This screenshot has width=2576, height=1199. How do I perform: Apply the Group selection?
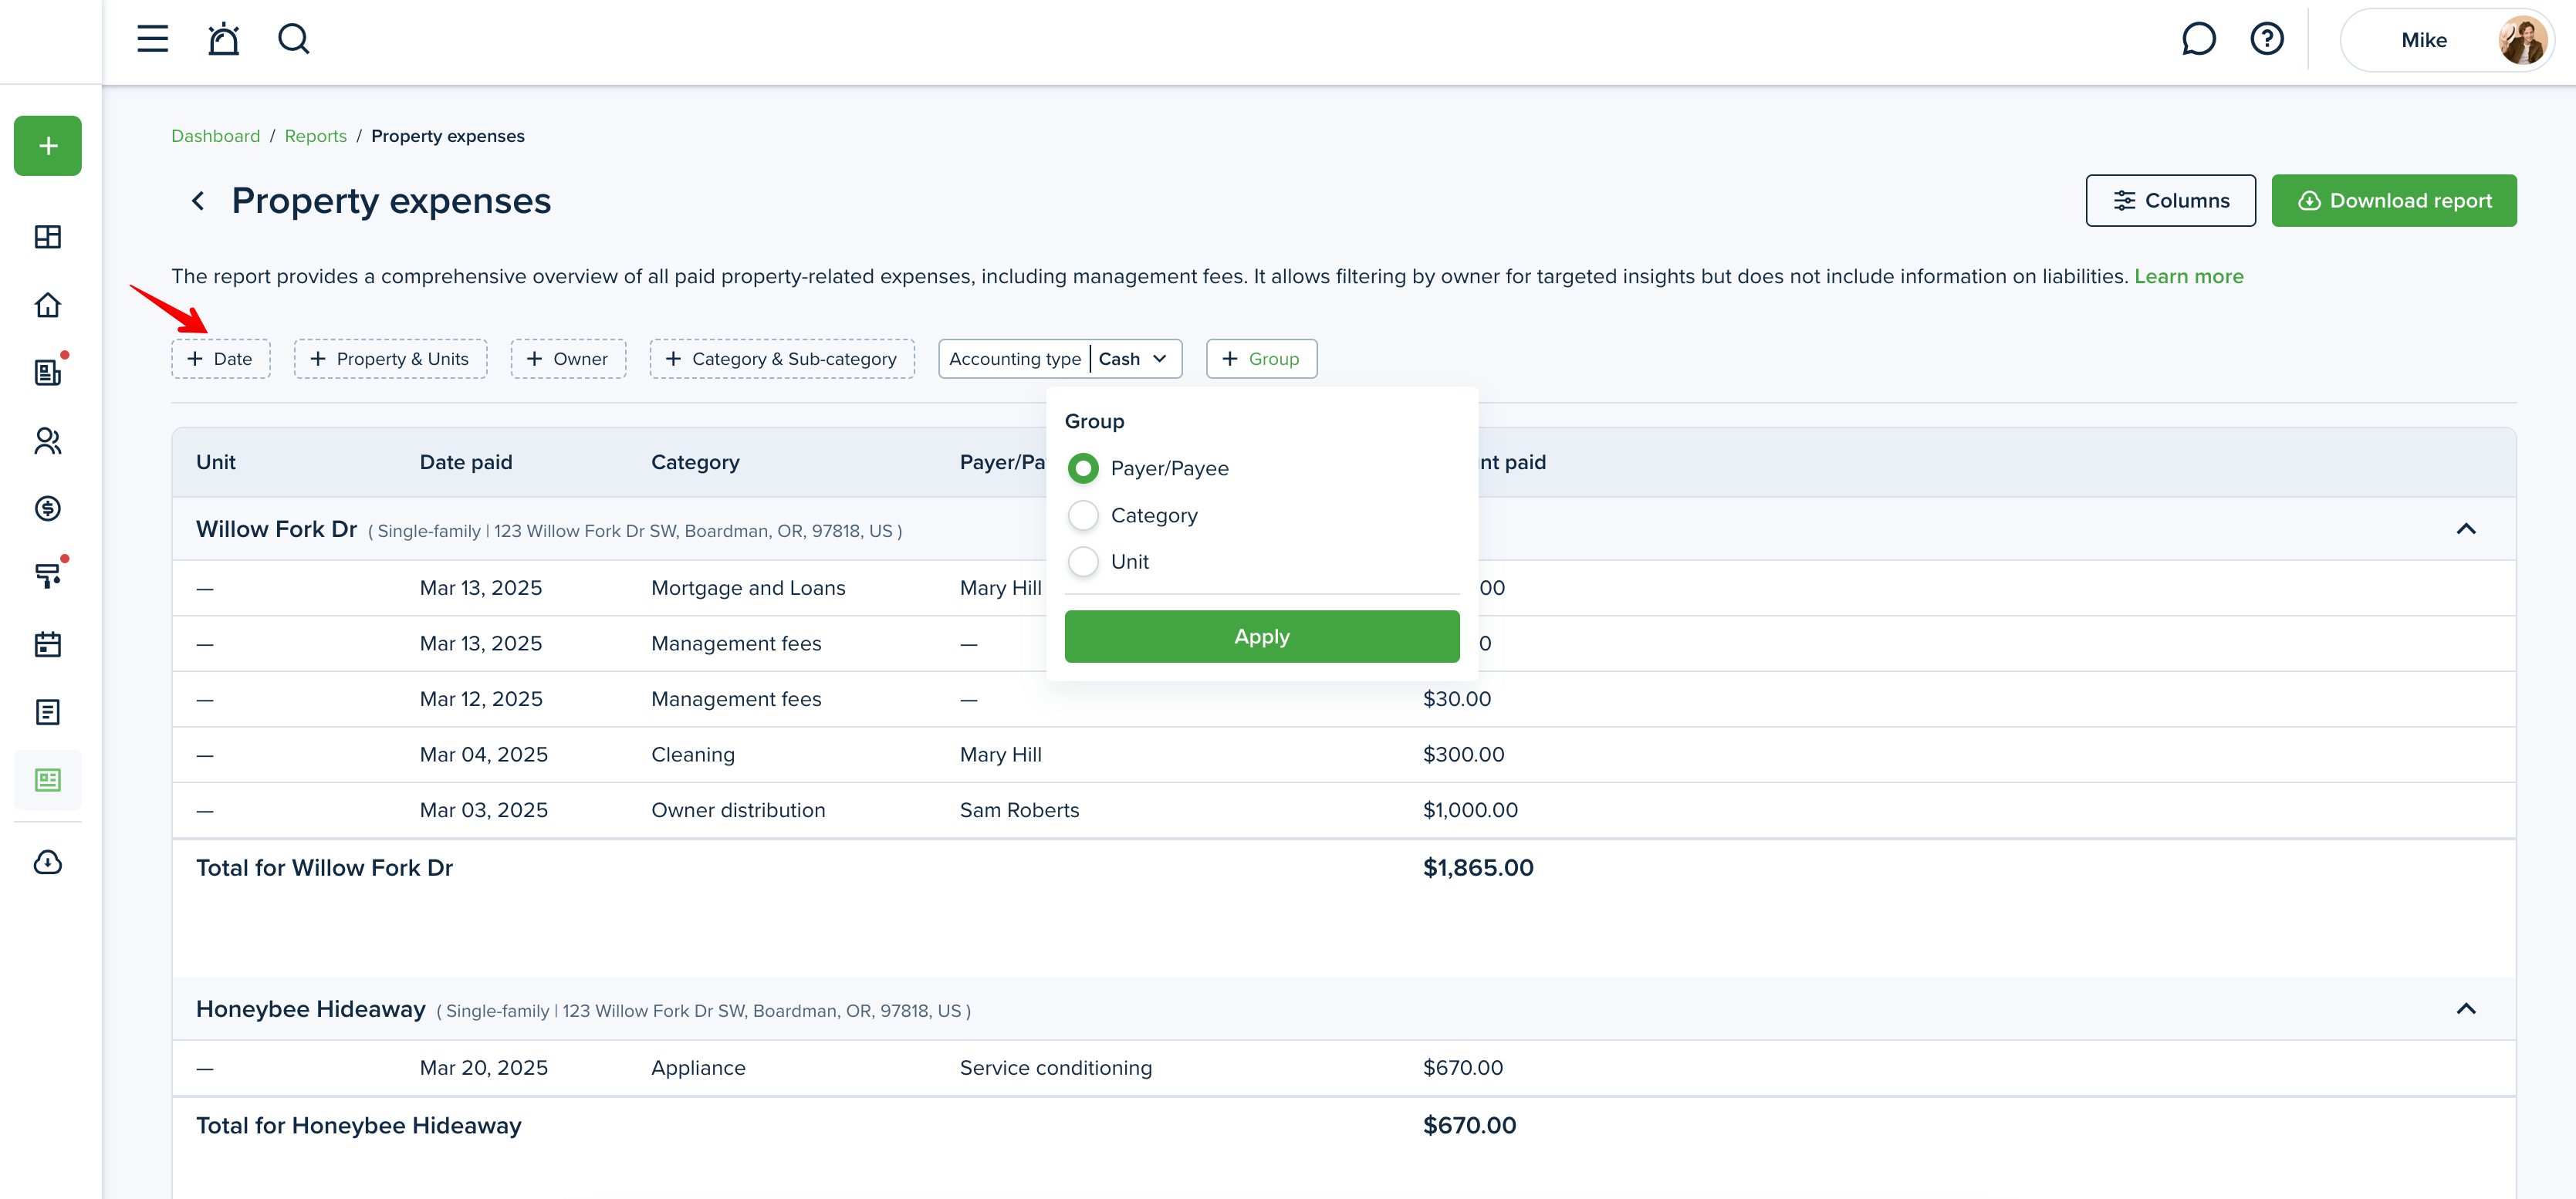tap(1262, 636)
